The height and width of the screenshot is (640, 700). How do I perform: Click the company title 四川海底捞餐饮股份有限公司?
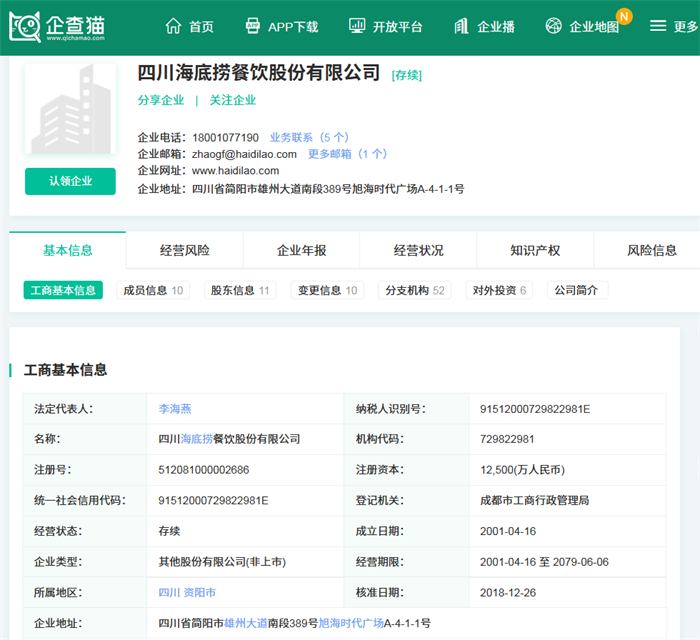(258, 73)
